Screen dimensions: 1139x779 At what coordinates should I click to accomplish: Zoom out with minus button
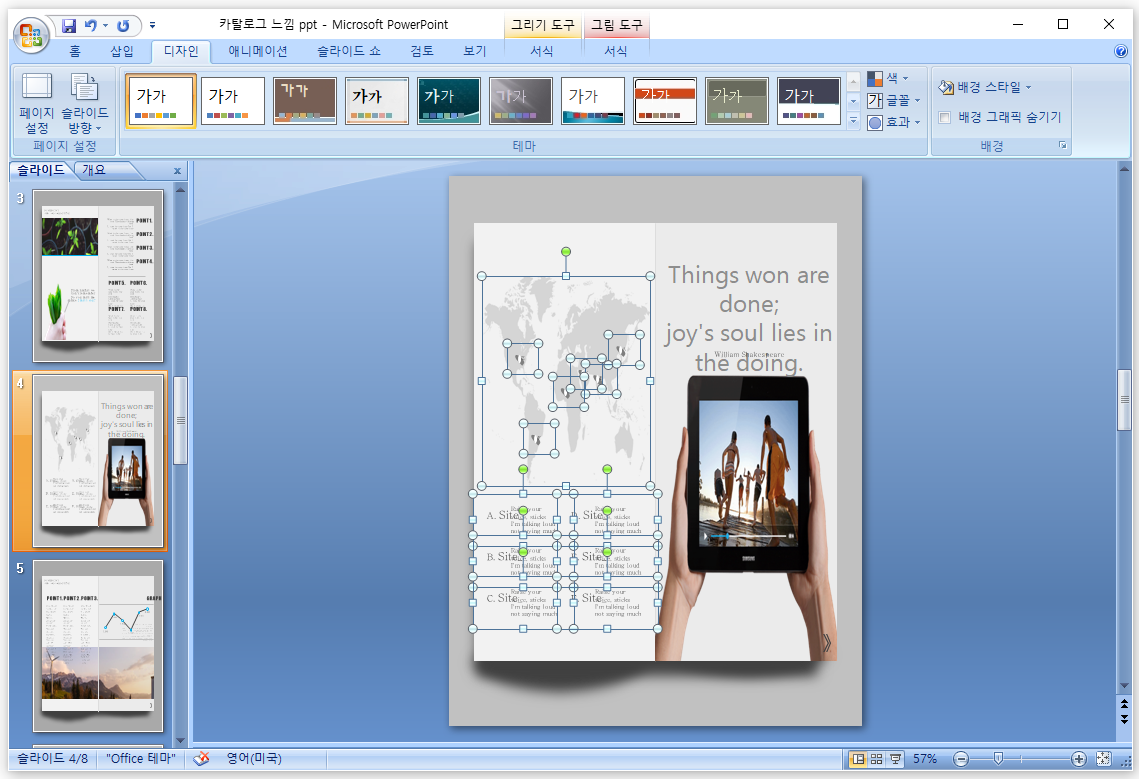tap(961, 759)
